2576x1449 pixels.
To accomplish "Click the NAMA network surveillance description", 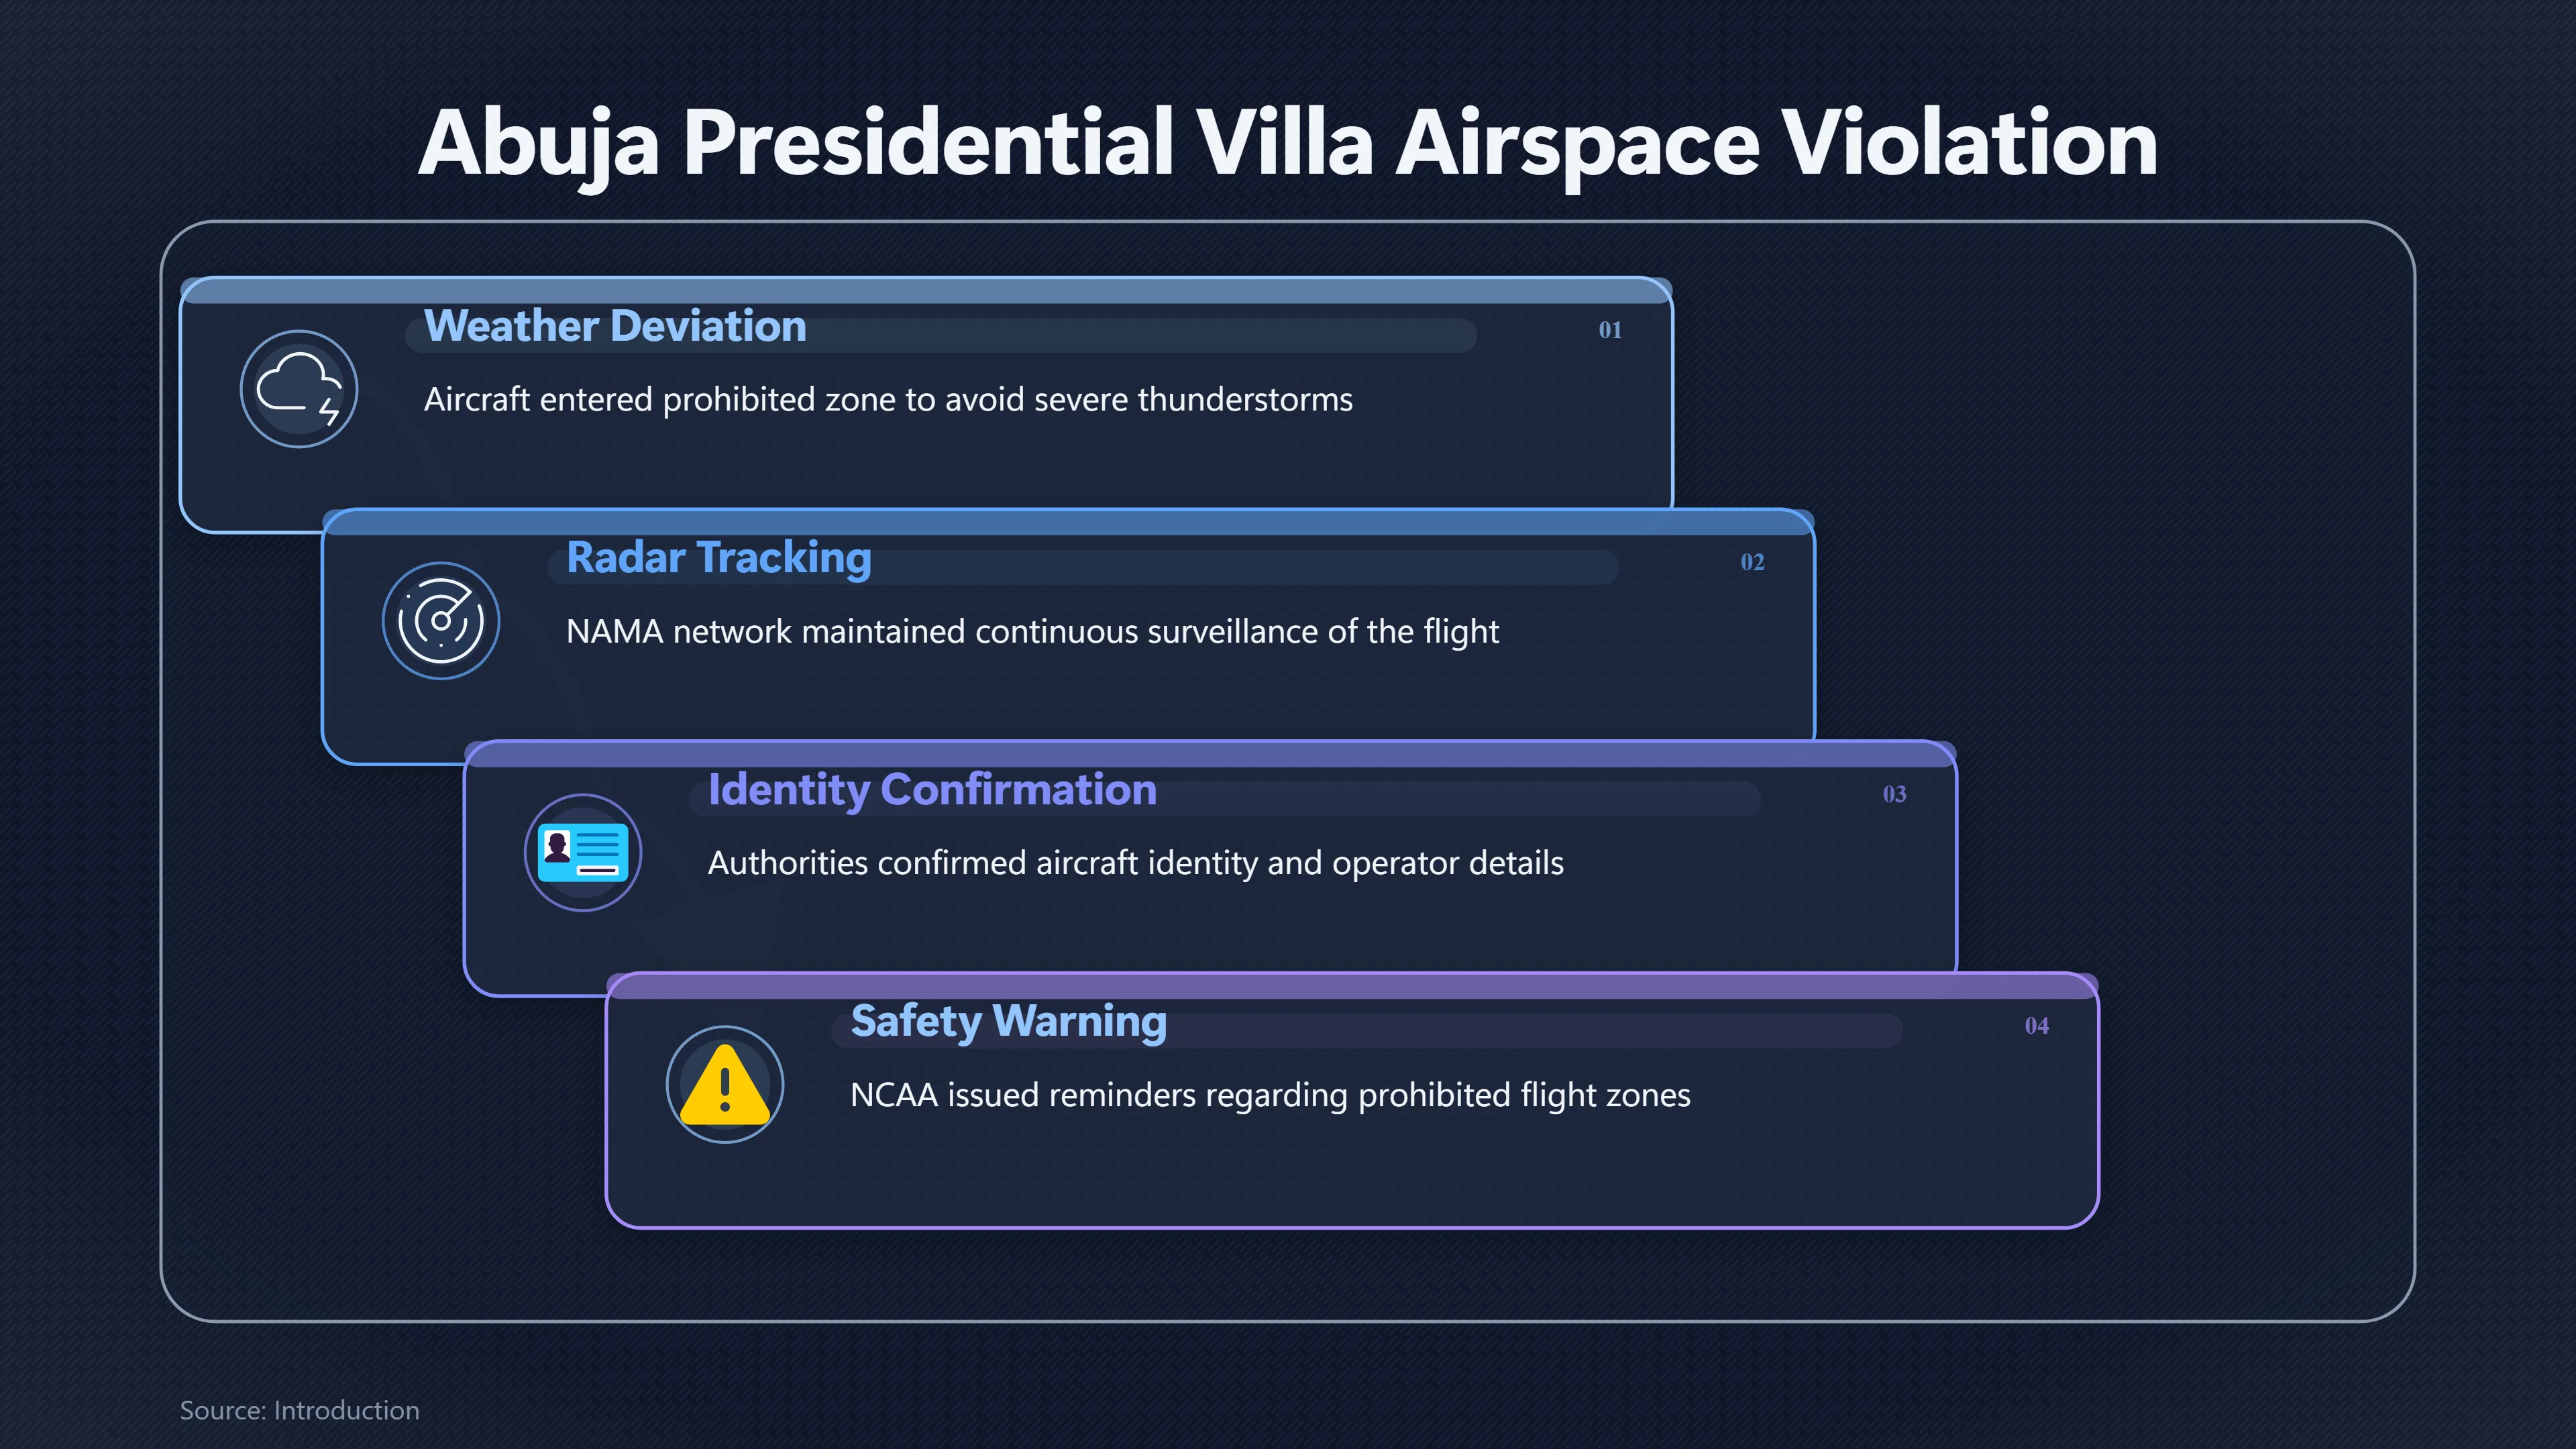I will (1032, 632).
